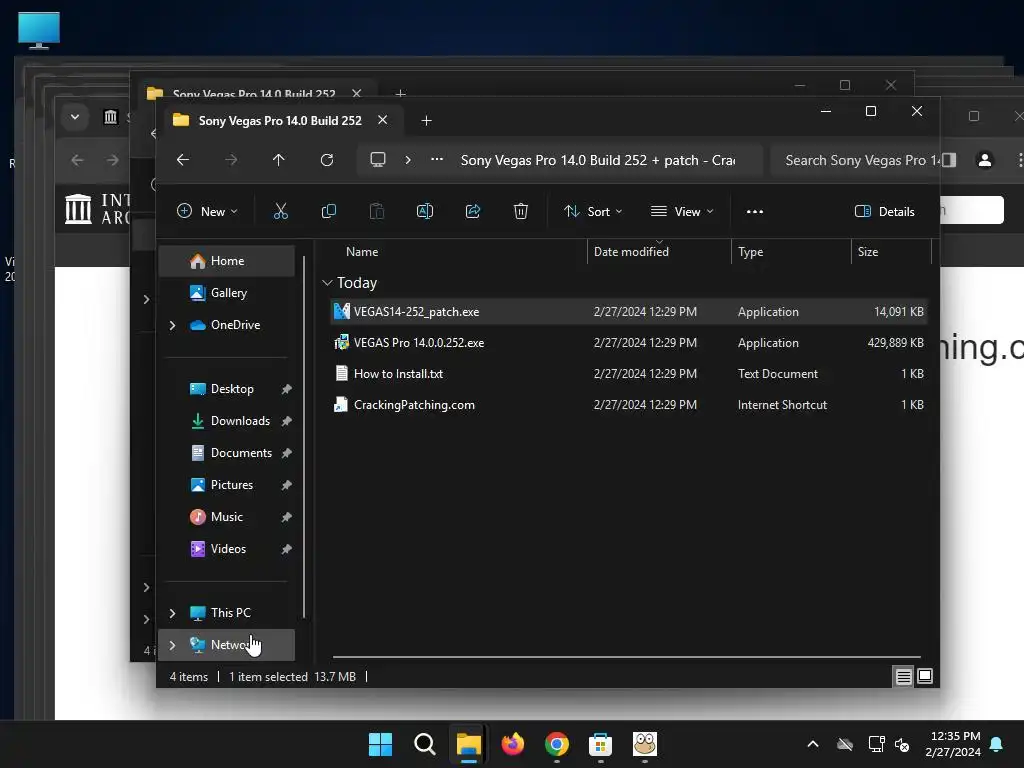The height and width of the screenshot is (768, 1024).
Task: Open Pictures quick access folder
Action: [227, 485]
